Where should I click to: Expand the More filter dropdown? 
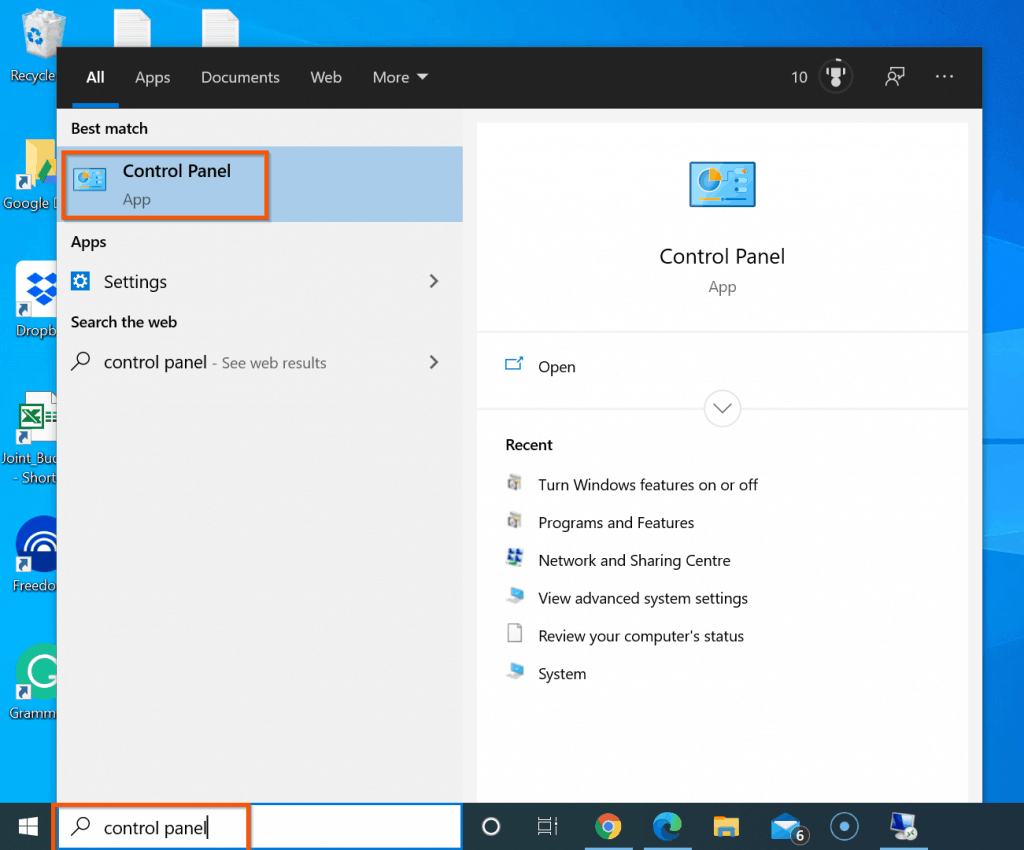click(399, 77)
